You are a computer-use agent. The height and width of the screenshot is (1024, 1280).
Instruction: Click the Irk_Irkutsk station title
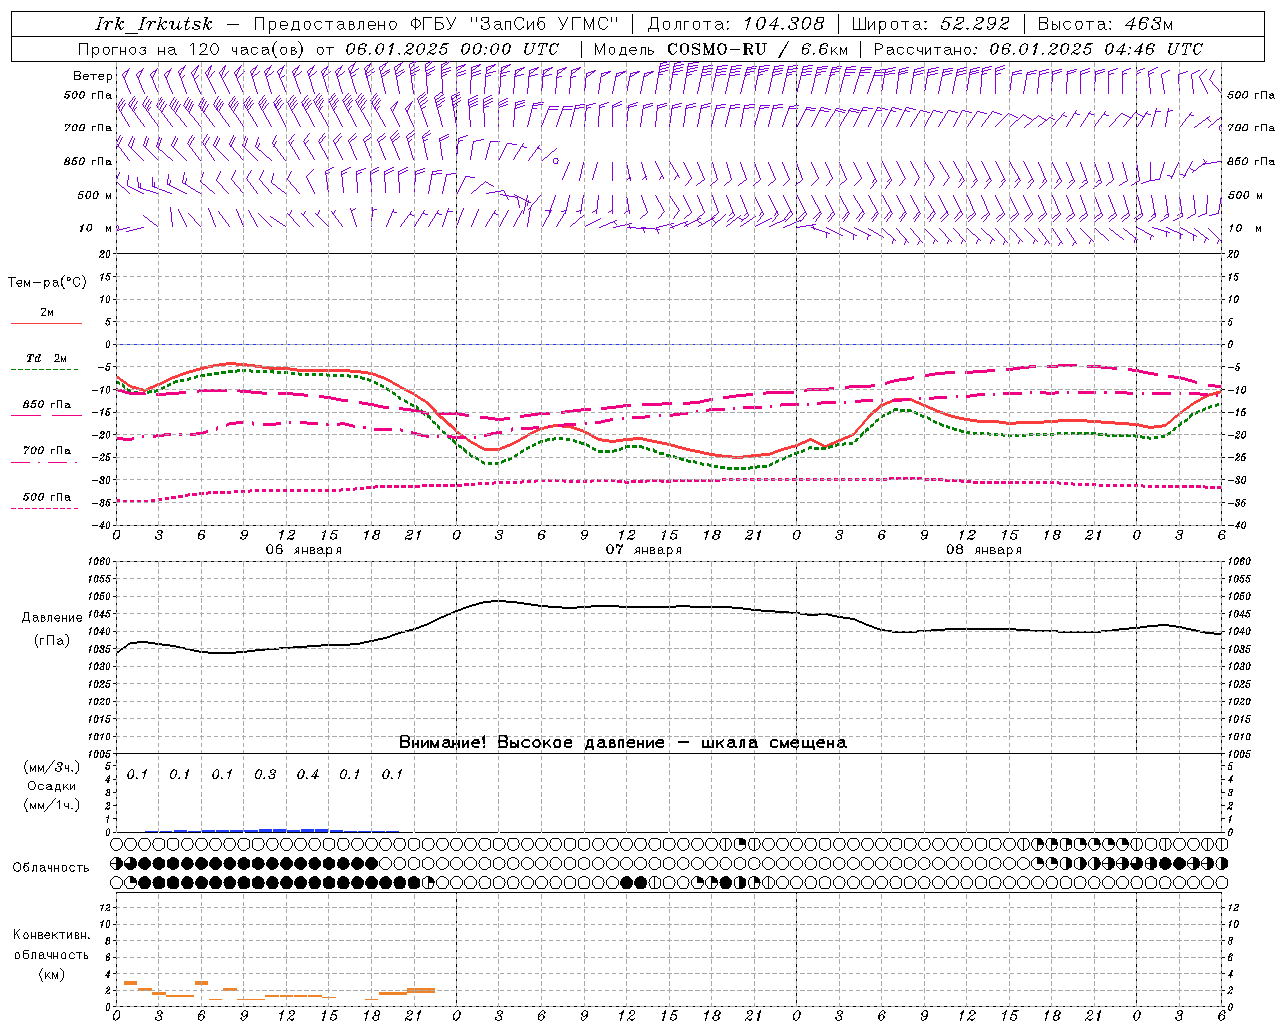click(154, 24)
